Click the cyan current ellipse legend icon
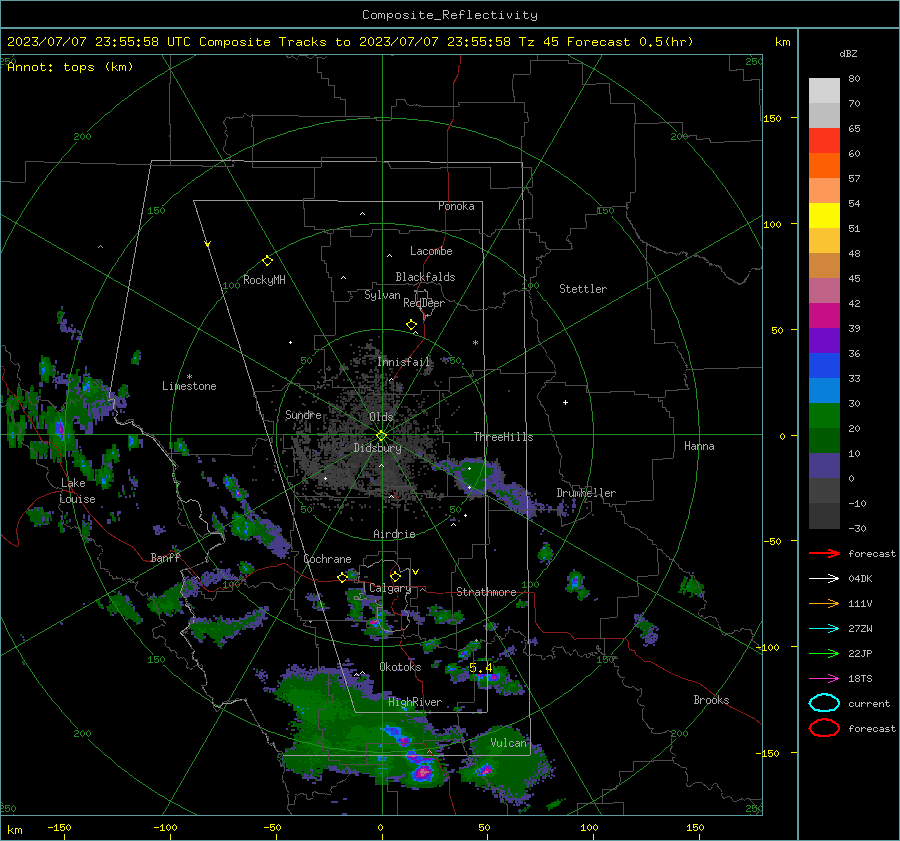Screen dimensions: 900x841 click(824, 703)
